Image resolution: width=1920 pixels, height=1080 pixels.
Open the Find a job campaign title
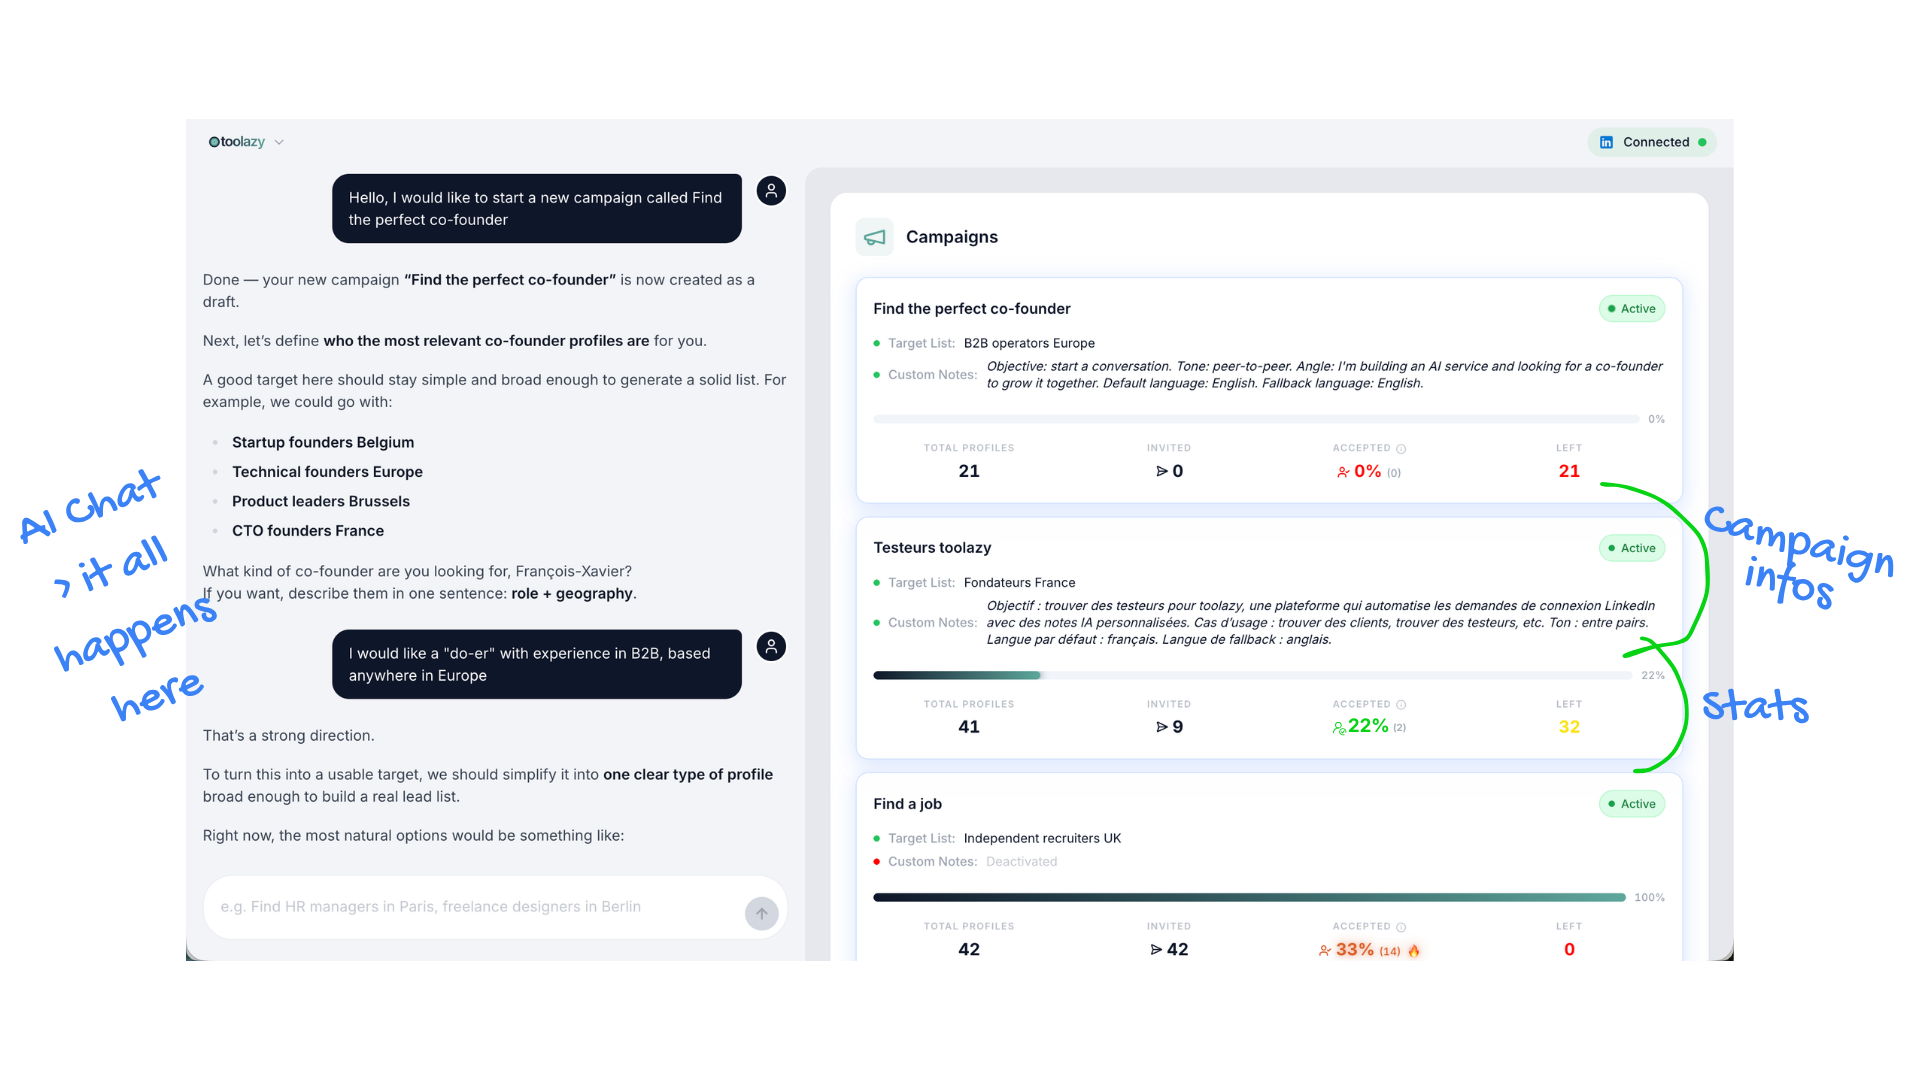tap(907, 804)
